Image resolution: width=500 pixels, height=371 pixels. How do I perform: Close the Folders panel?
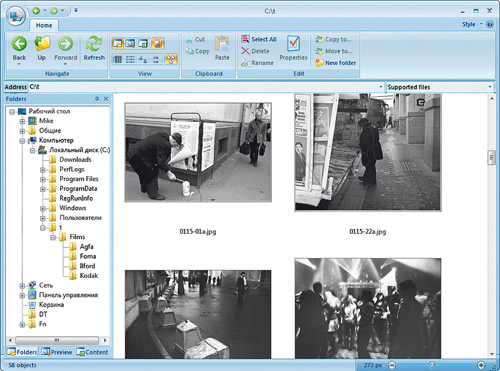106,99
